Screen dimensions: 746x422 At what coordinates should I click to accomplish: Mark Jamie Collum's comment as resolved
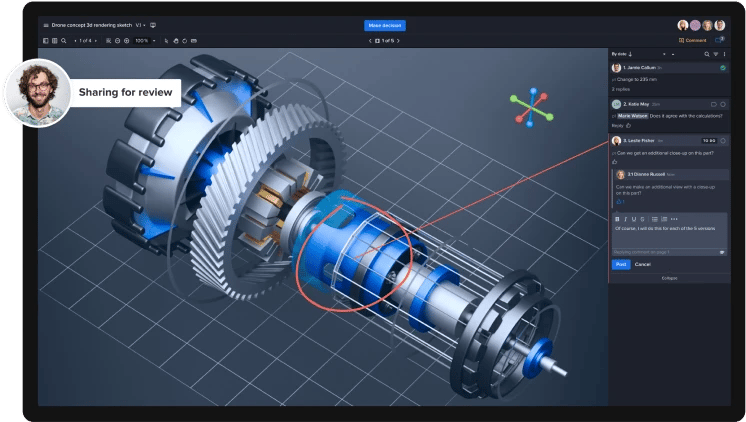tap(722, 67)
